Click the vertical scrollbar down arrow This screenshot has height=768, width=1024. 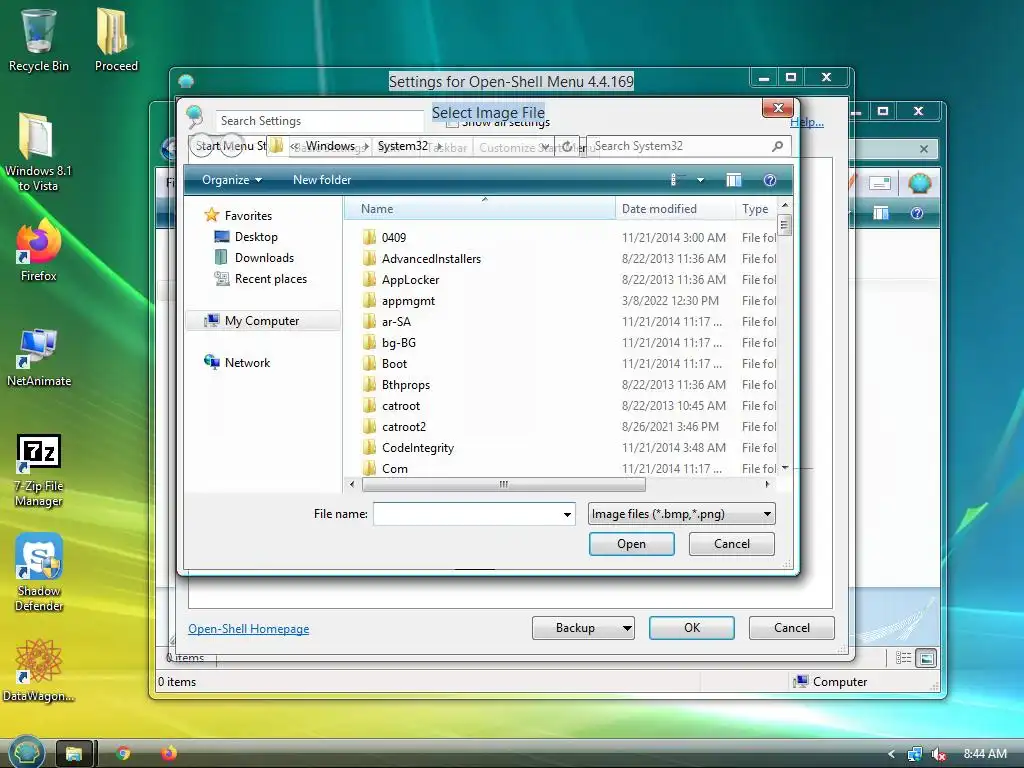(785, 468)
